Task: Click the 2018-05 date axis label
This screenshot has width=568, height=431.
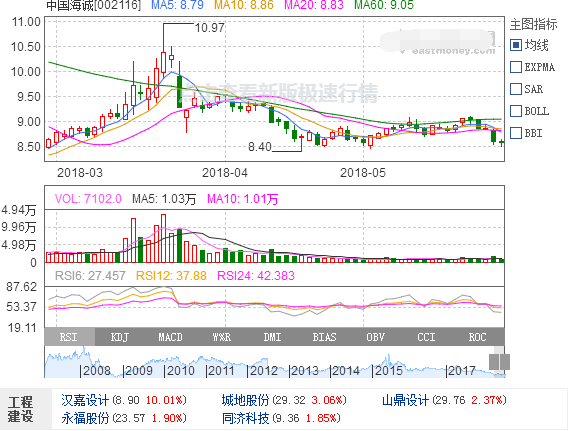Action: (363, 173)
